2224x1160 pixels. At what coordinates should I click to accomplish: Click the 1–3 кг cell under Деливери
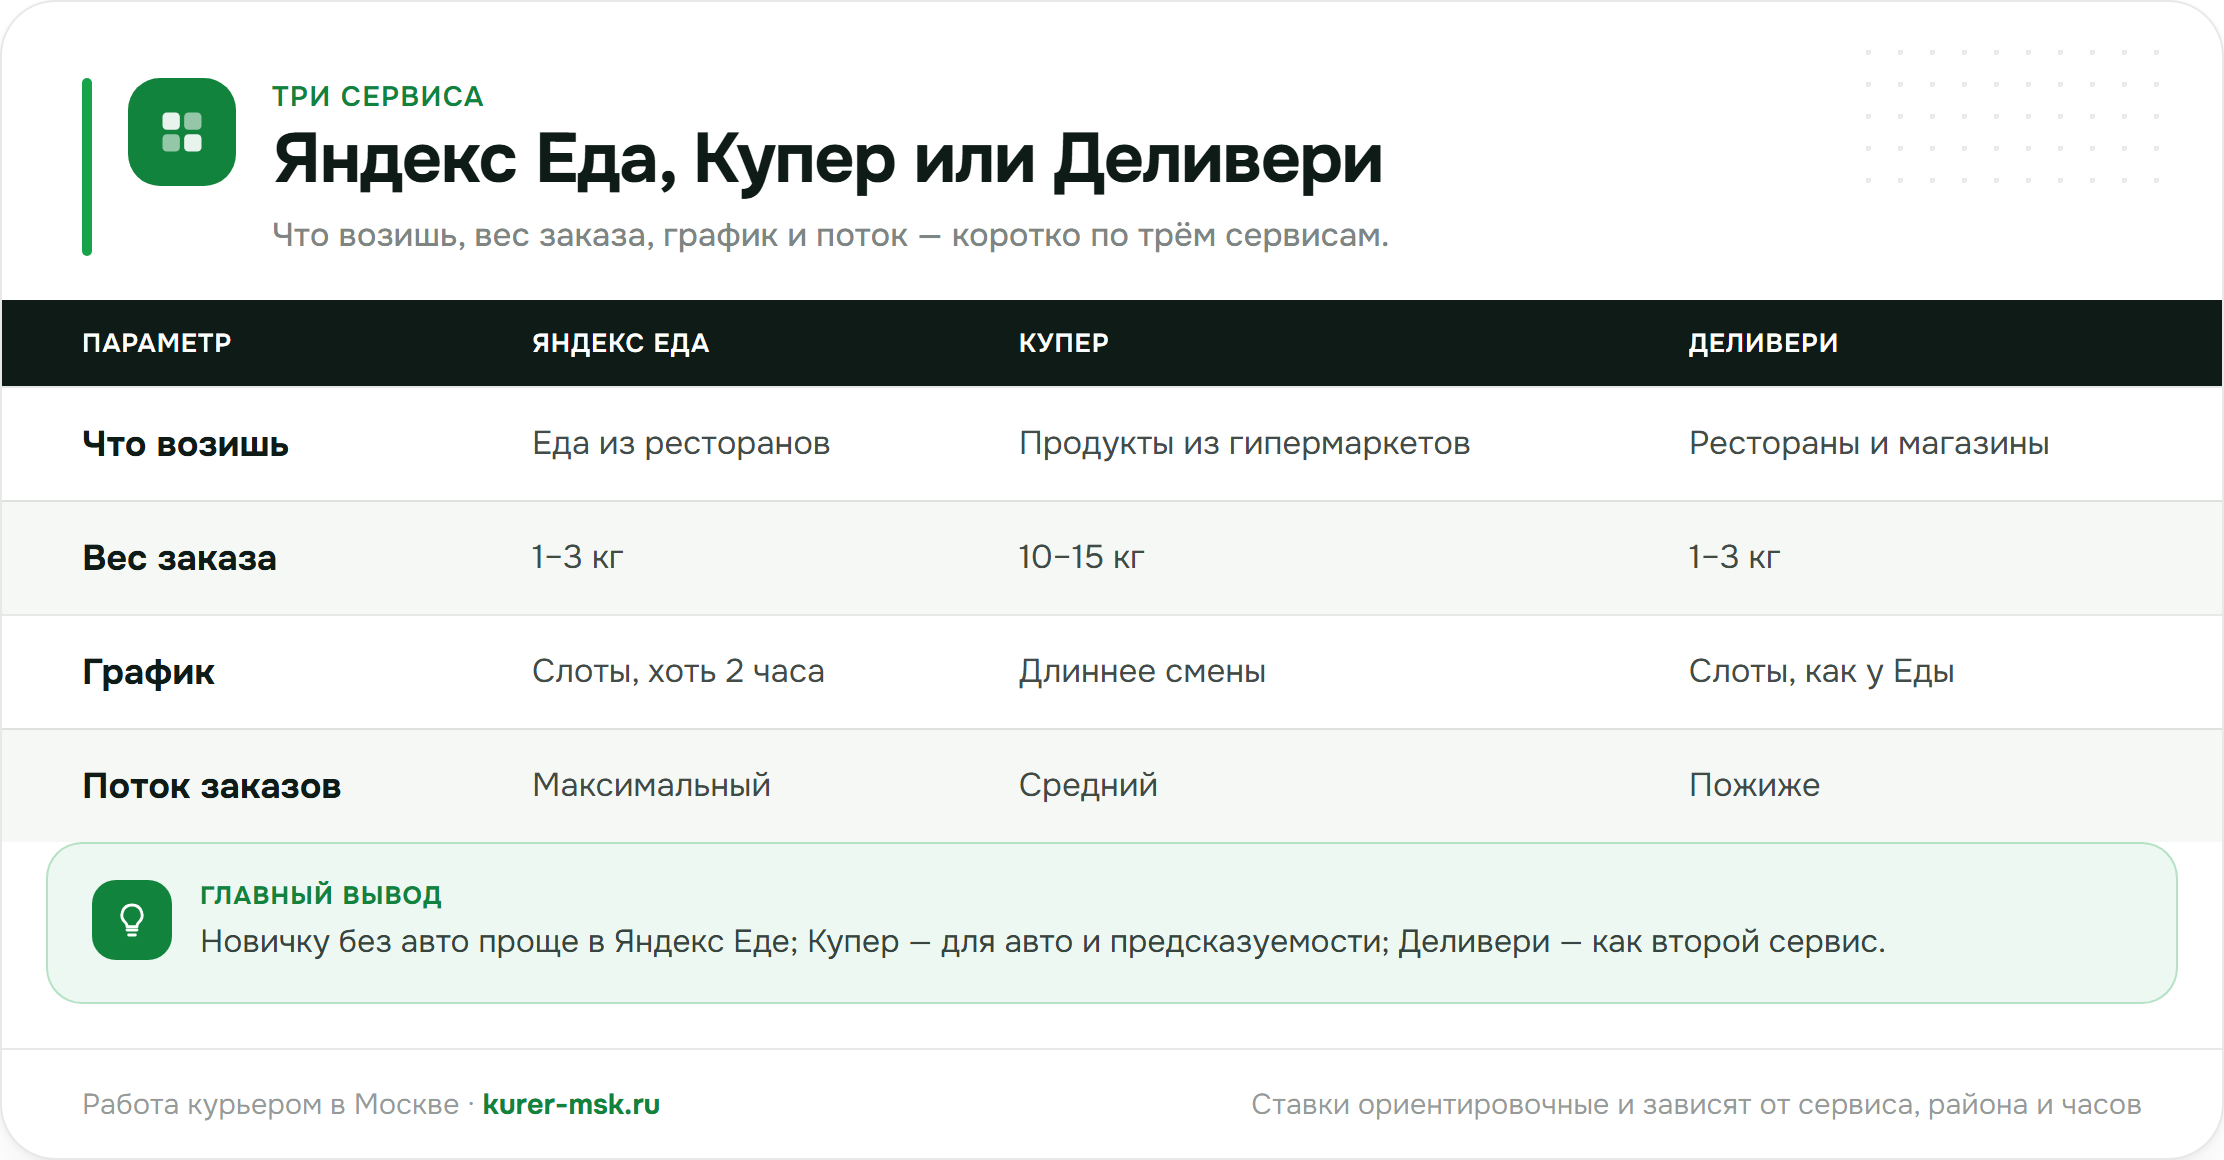pyautogui.click(x=1734, y=557)
